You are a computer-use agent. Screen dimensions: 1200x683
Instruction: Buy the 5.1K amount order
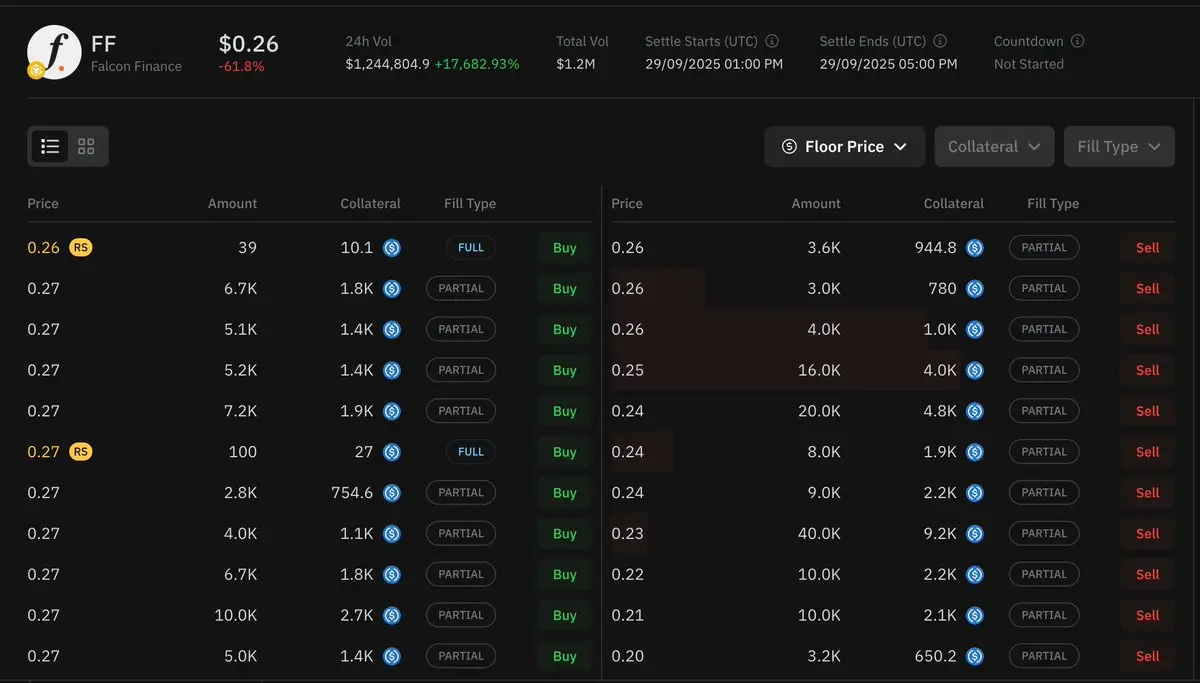click(x=565, y=329)
